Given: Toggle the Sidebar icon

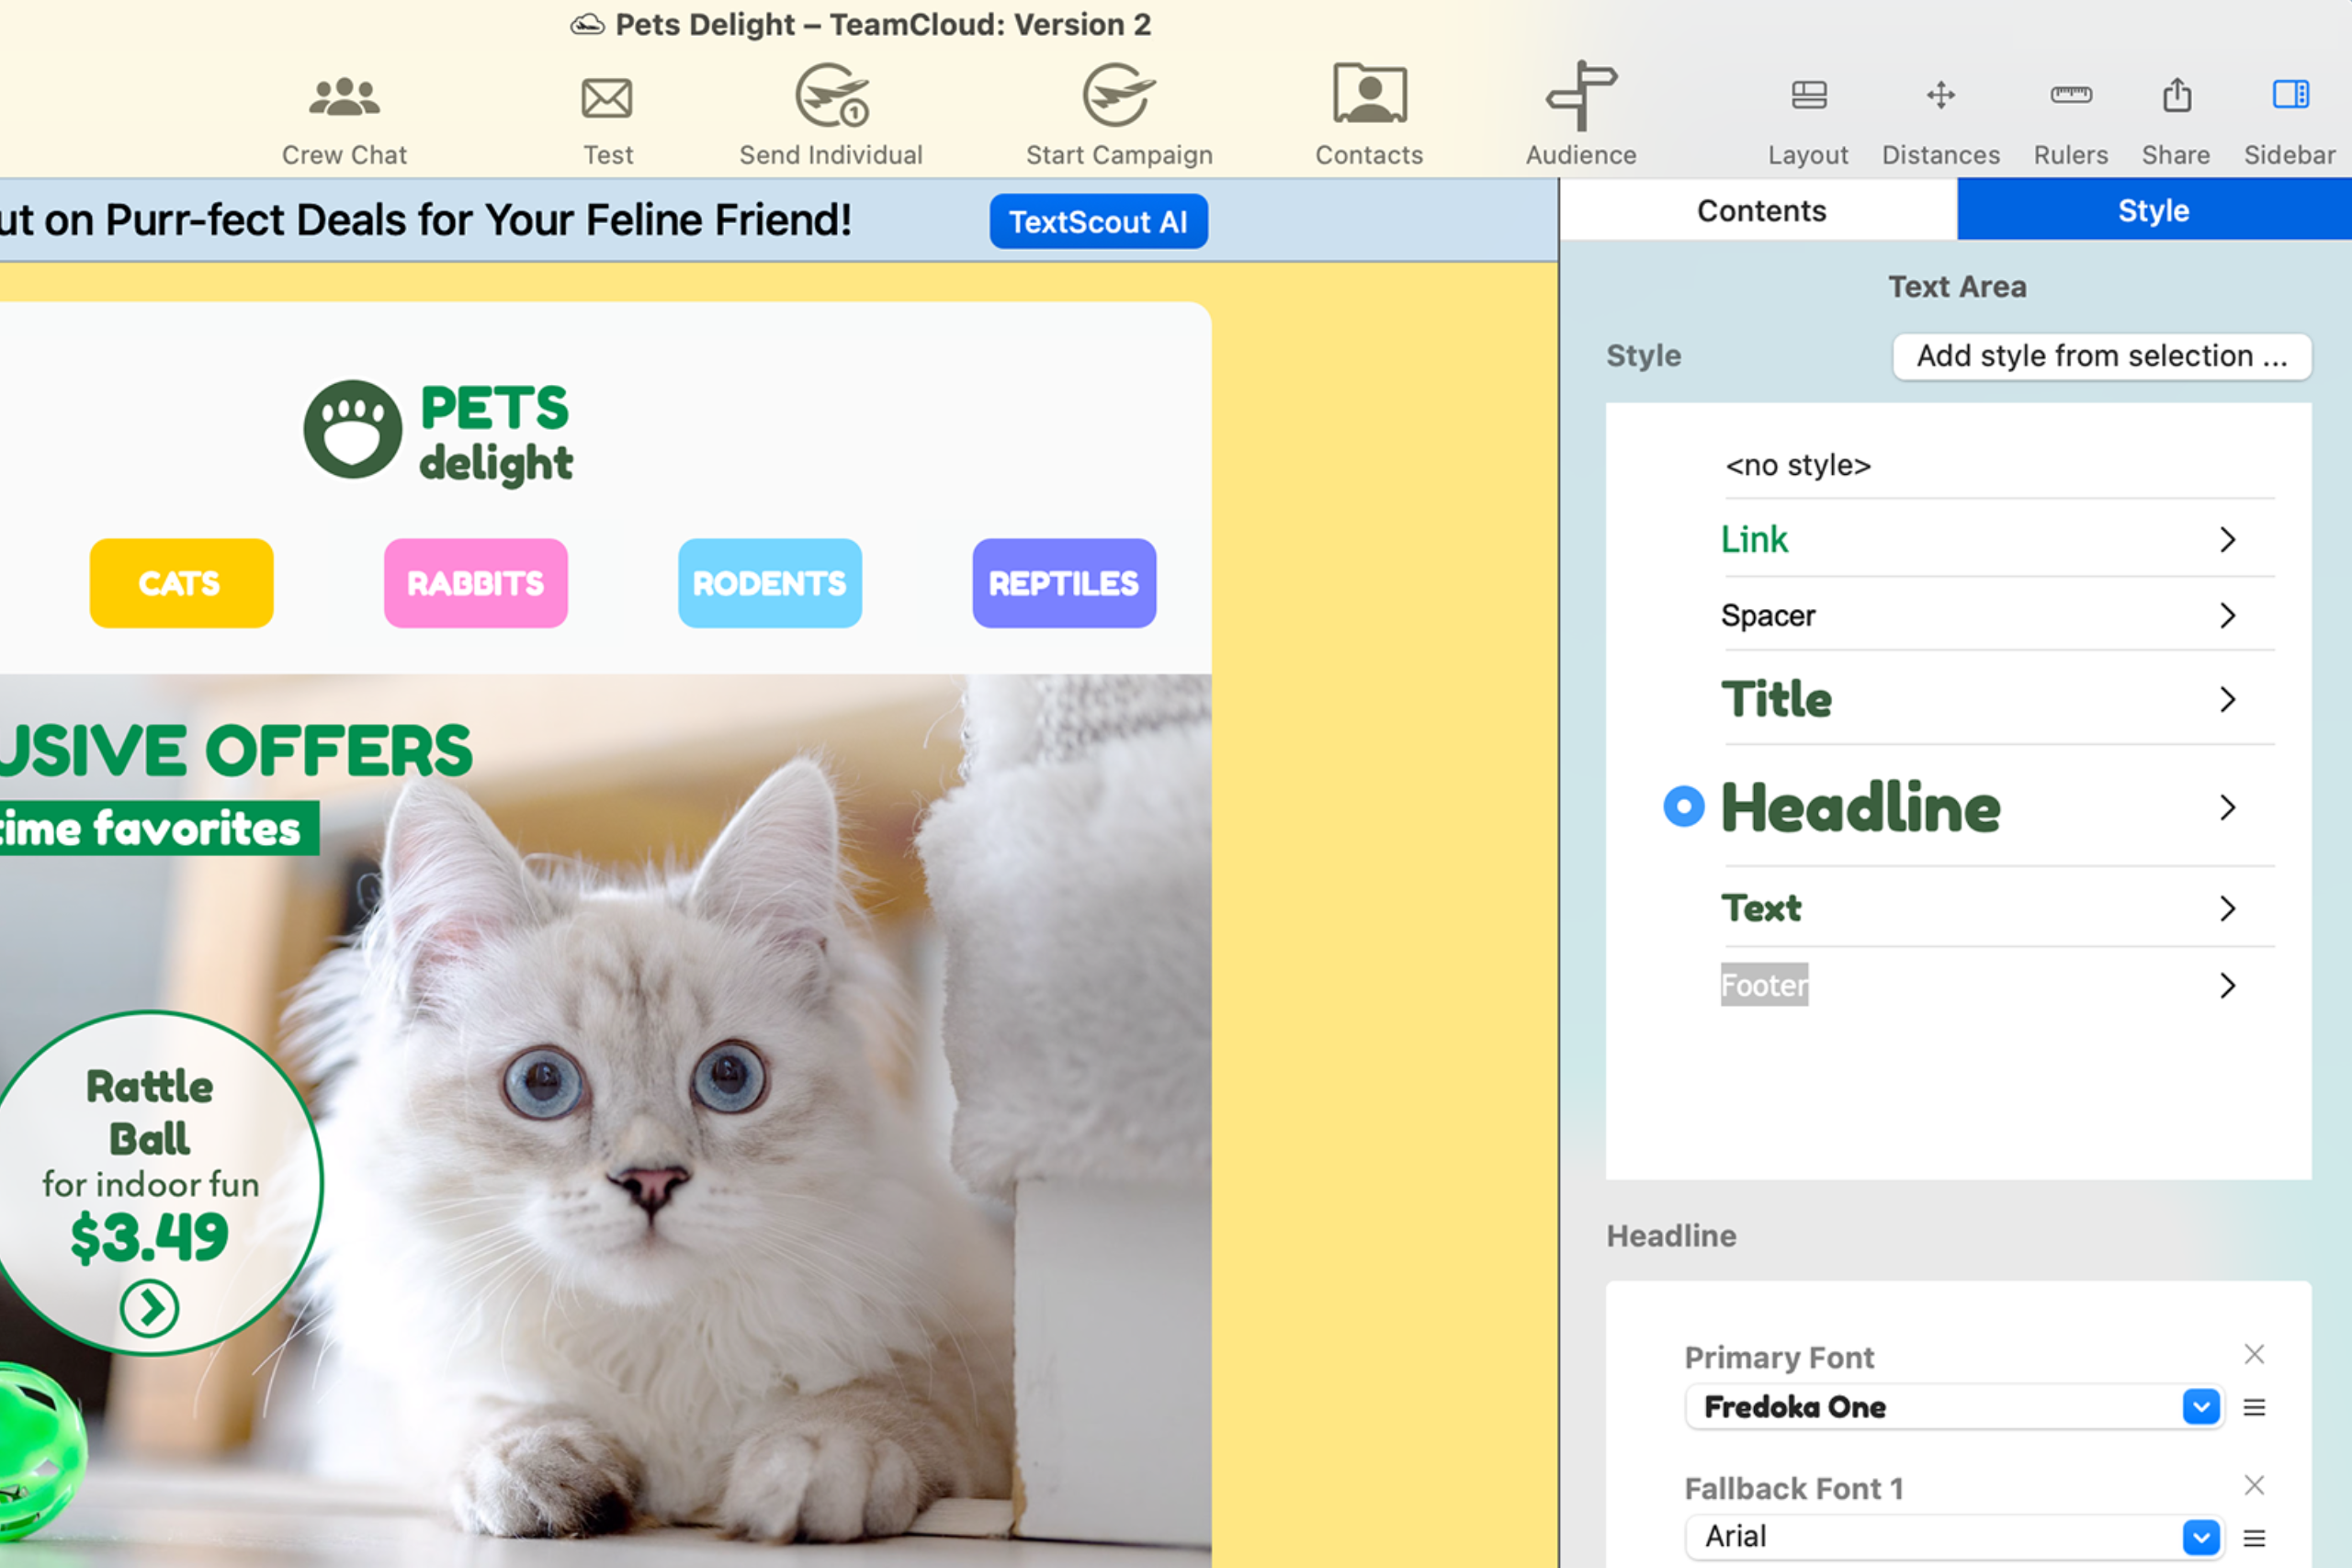Looking at the screenshot, I should pos(2290,95).
